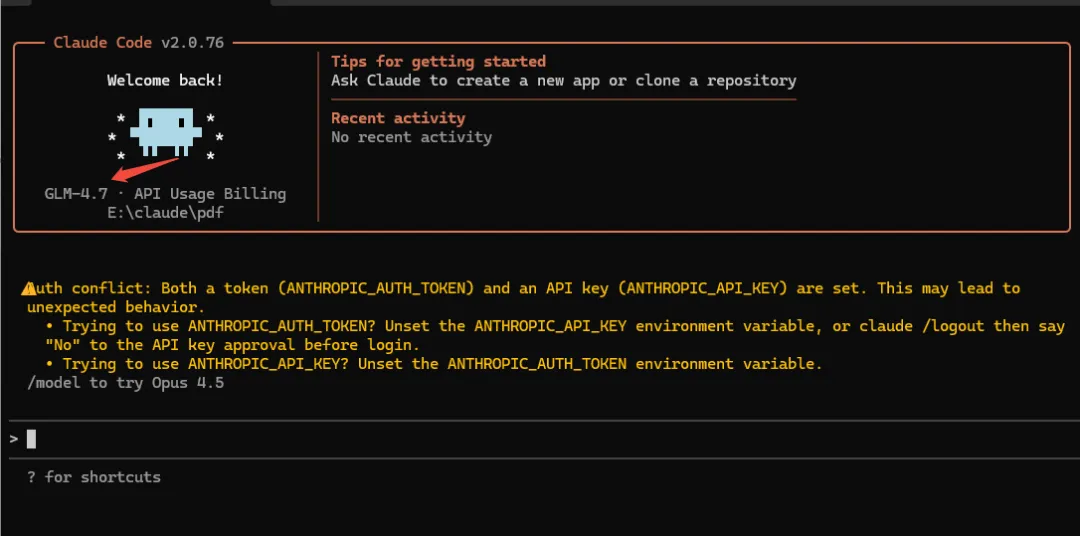Click the "Welcome back!" greeting
This screenshot has height=536, width=1080.
(x=165, y=81)
